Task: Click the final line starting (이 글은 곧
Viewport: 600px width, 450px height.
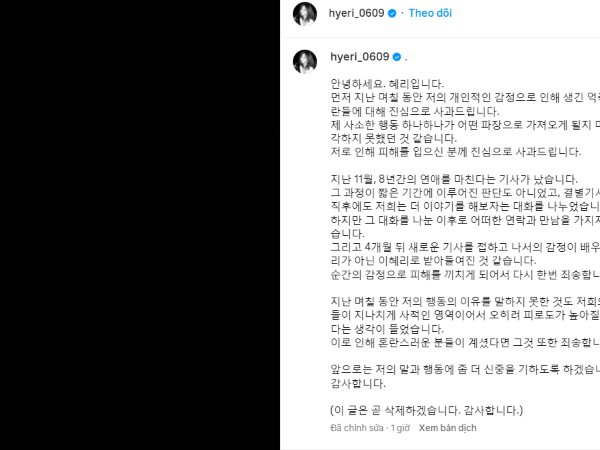Action: pyautogui.click(x=426, y=411)
